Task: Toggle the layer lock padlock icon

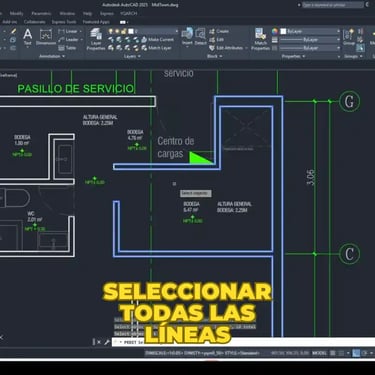Action: click(124, 31)
